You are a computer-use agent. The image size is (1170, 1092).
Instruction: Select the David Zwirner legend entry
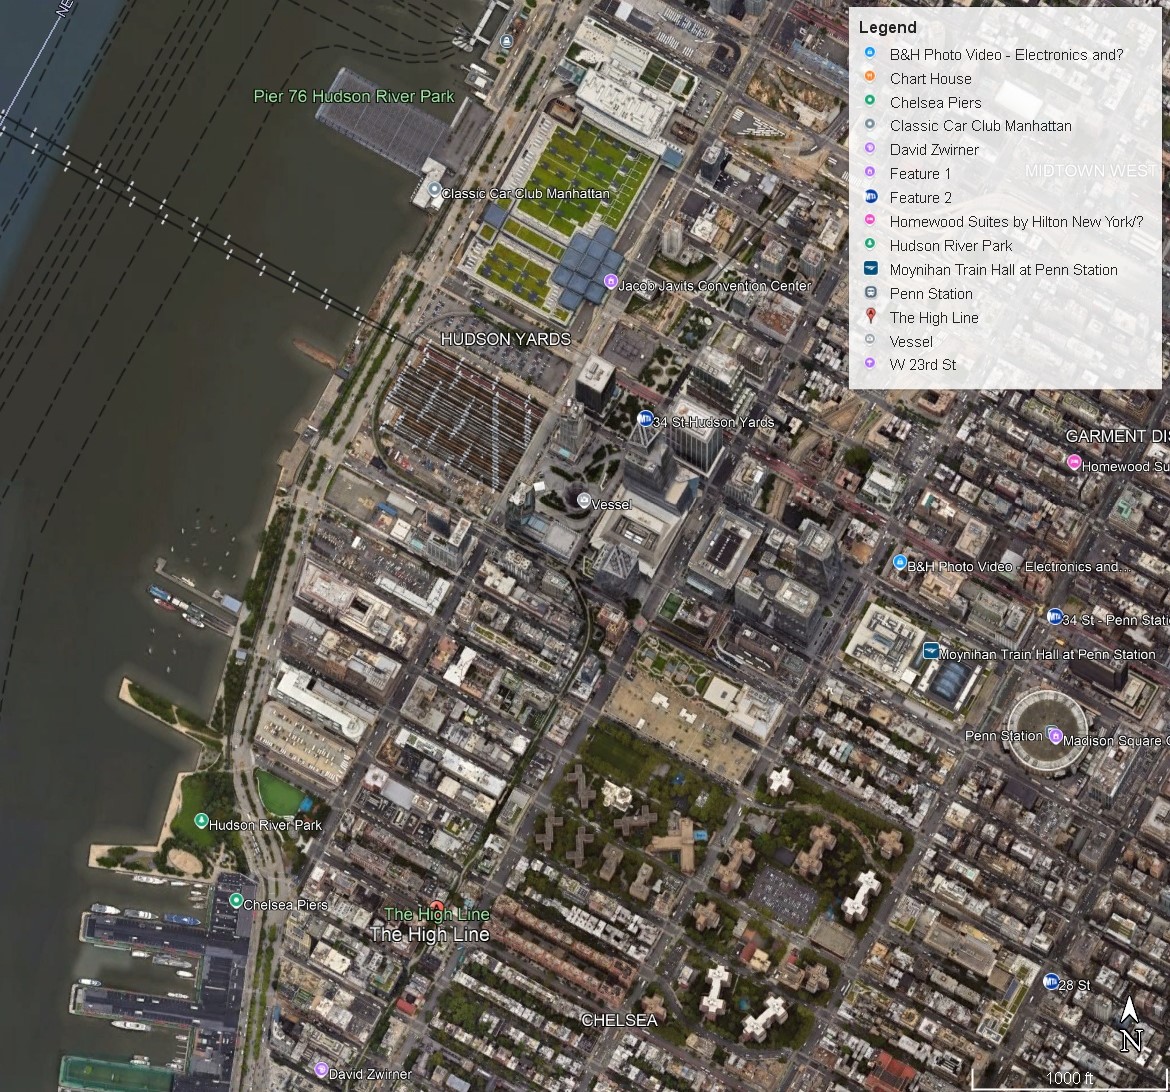(x=934, y=149)
